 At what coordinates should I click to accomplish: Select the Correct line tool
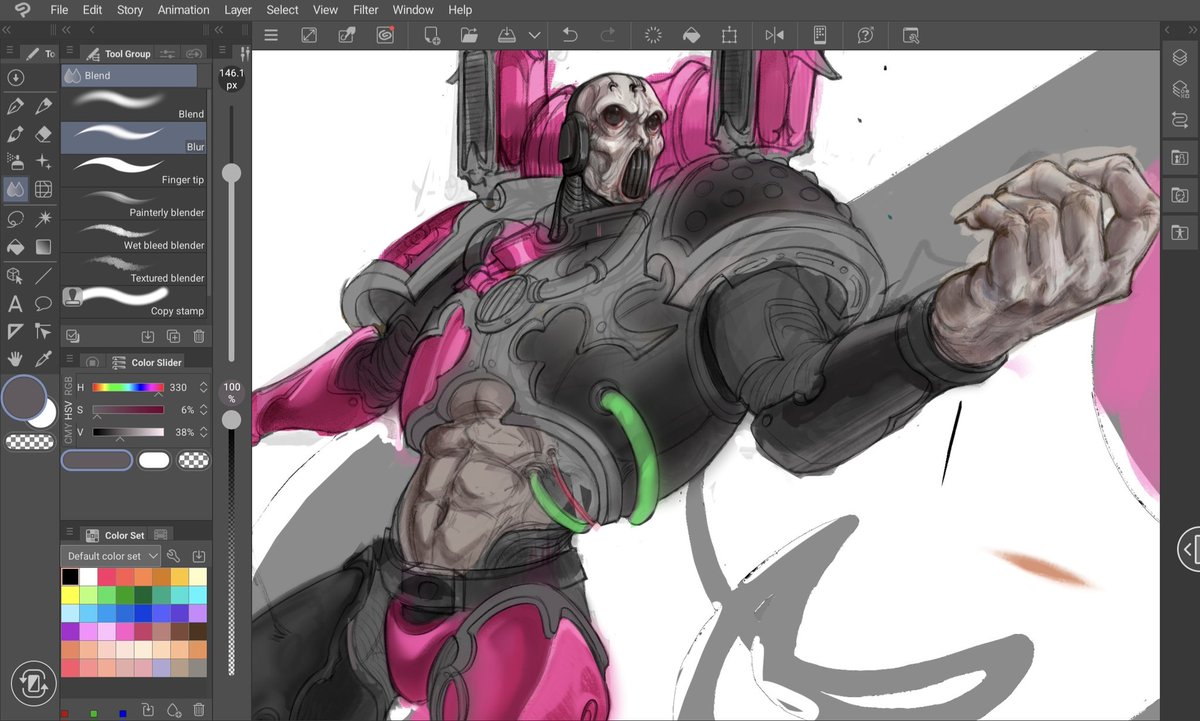click(x=43, y=331)
